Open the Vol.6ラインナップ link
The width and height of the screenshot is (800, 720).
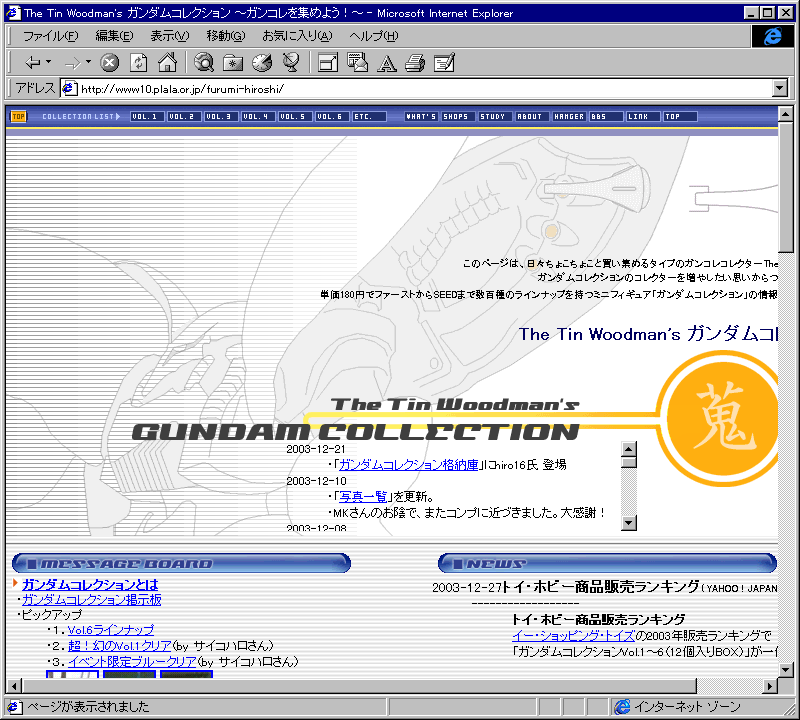[x=110, y=630]
